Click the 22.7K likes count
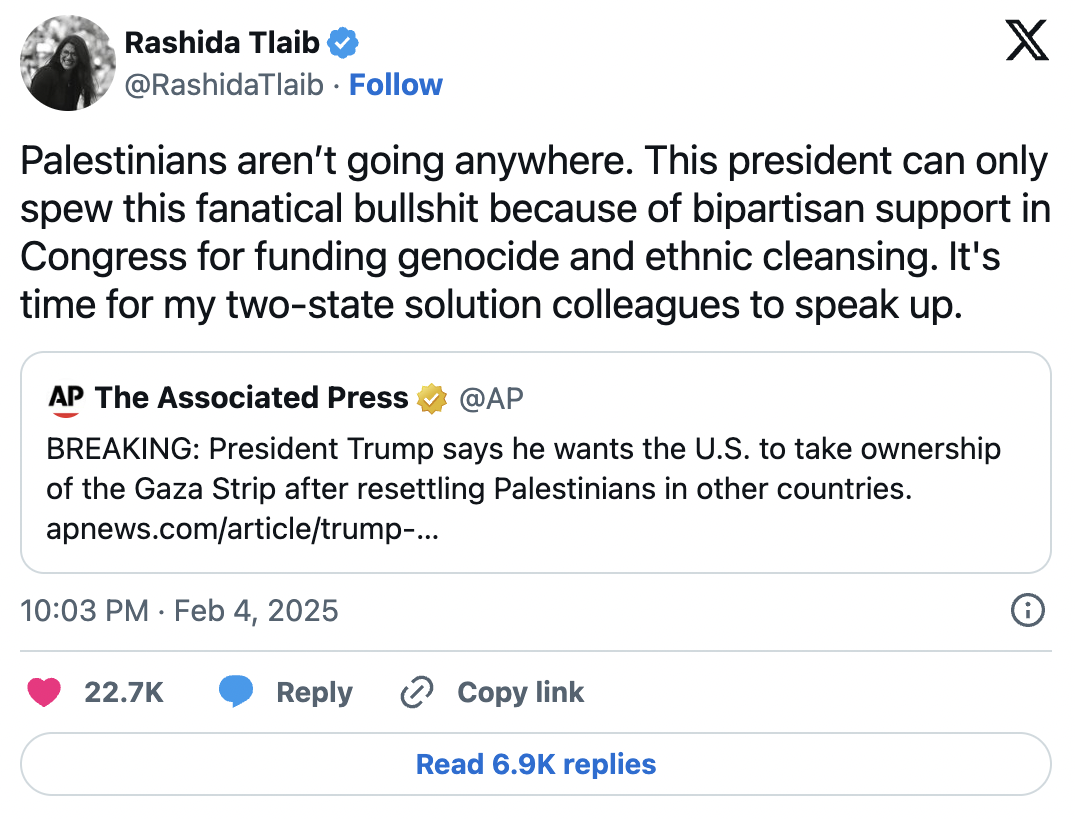The width and height of the screenshot is (1075, 819). click(124, 692)
